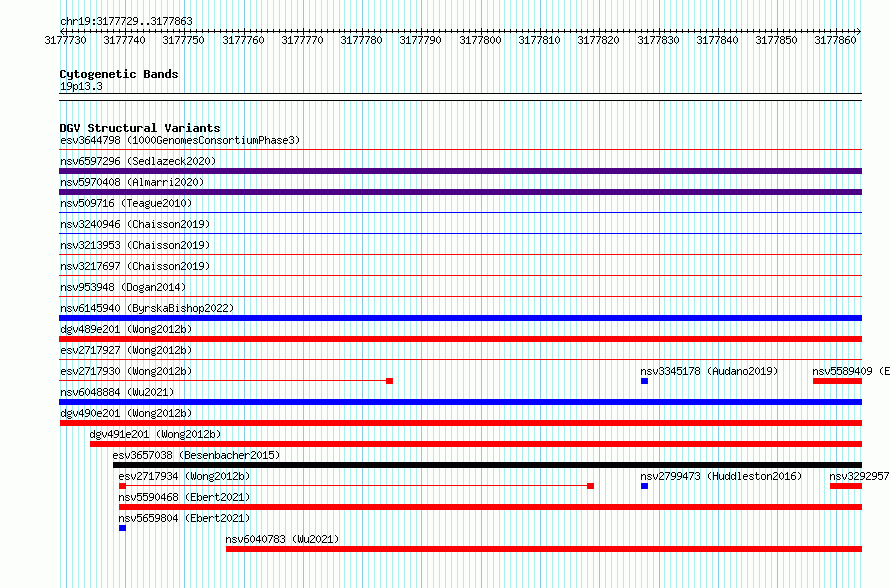Open variant nsv3345178 (Audano2019) label
The width and height of the screenshot is (890, 588).
[709, 371]
